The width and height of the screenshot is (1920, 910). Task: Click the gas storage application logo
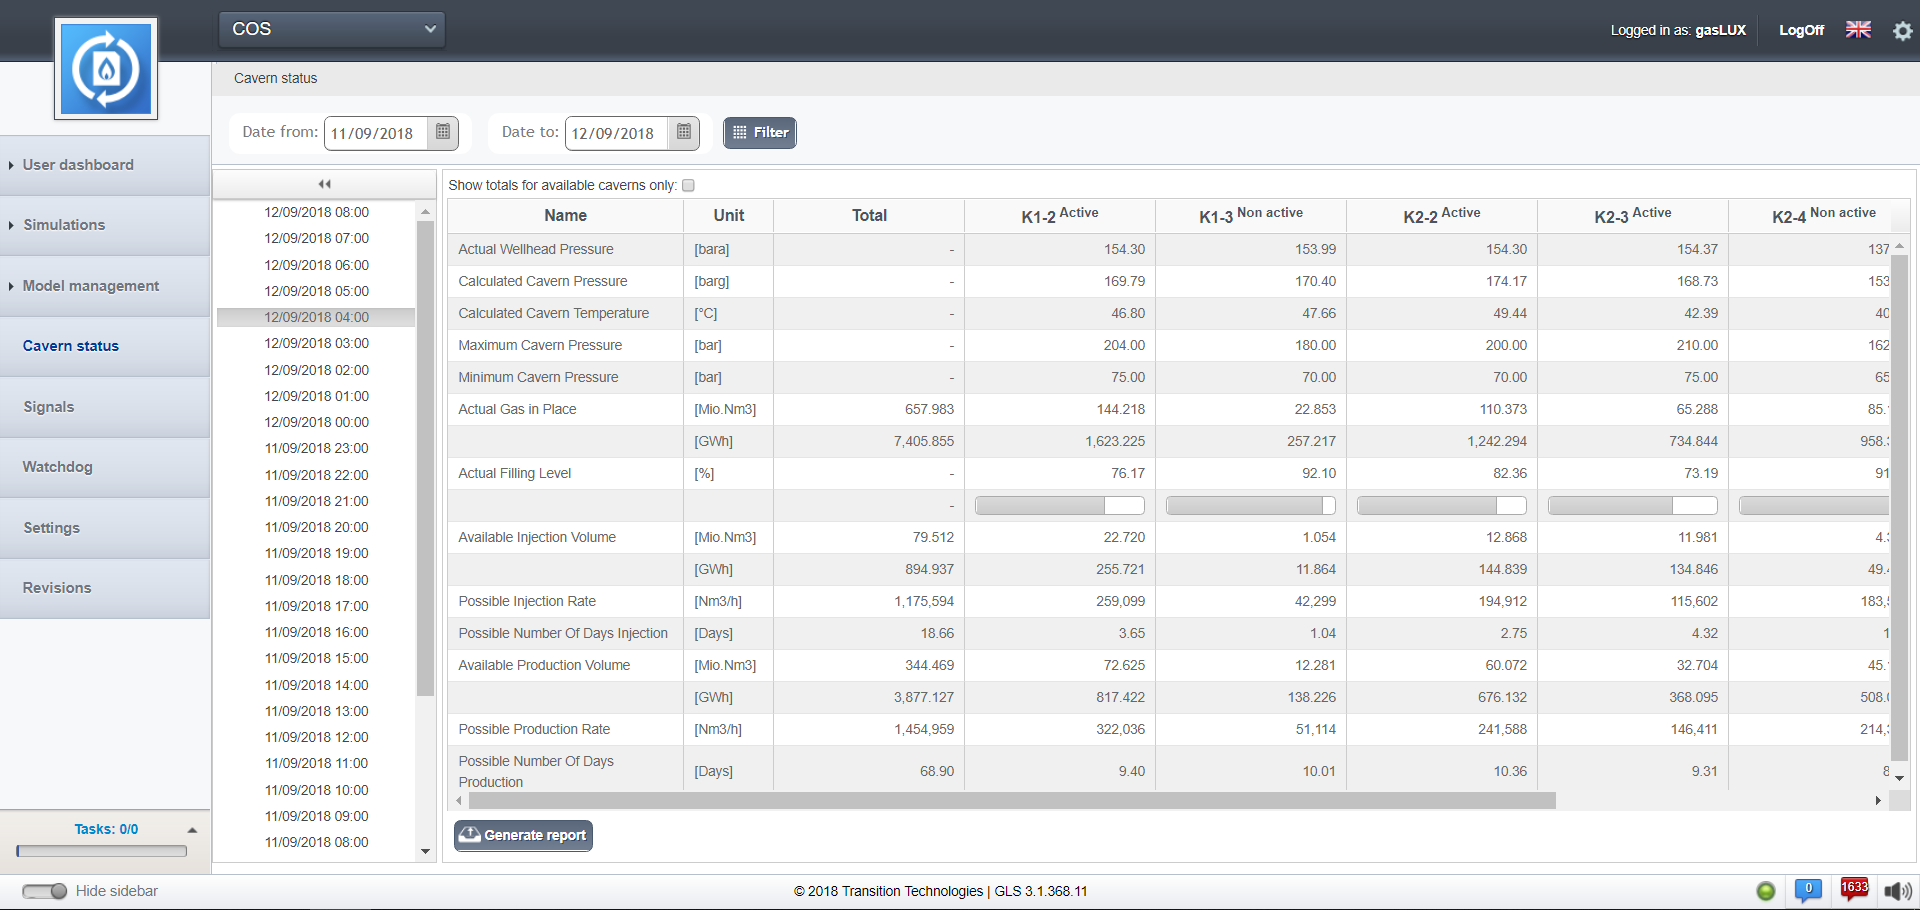click(106, 69)
